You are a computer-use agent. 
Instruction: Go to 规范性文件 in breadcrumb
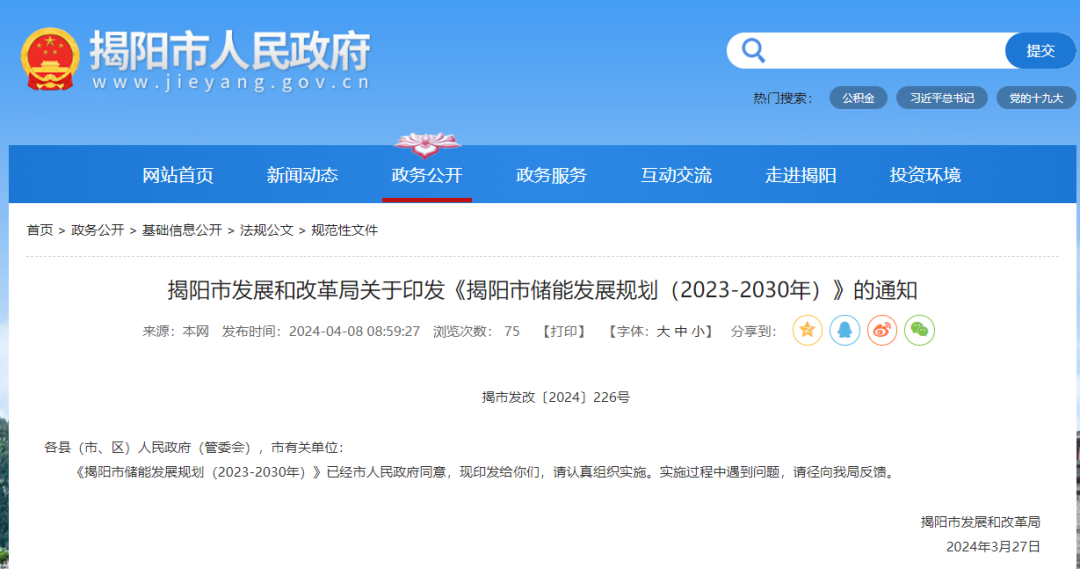tap(344, 230)
